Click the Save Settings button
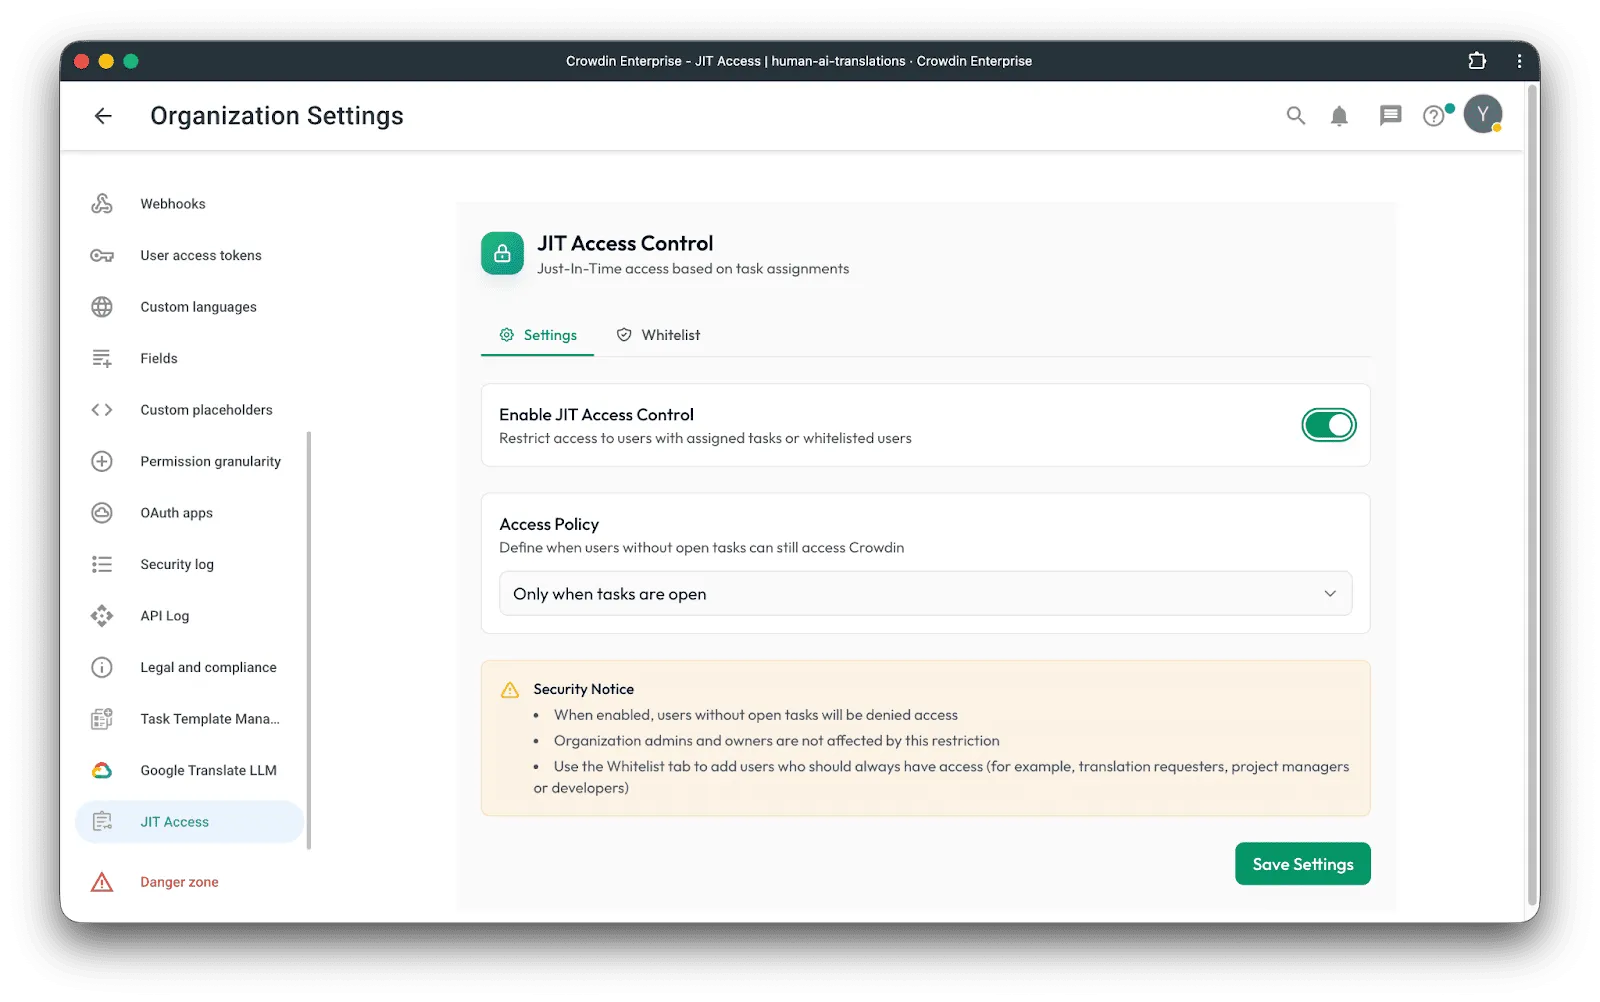This screenshot has width=1600, height=1002. 1302,864
